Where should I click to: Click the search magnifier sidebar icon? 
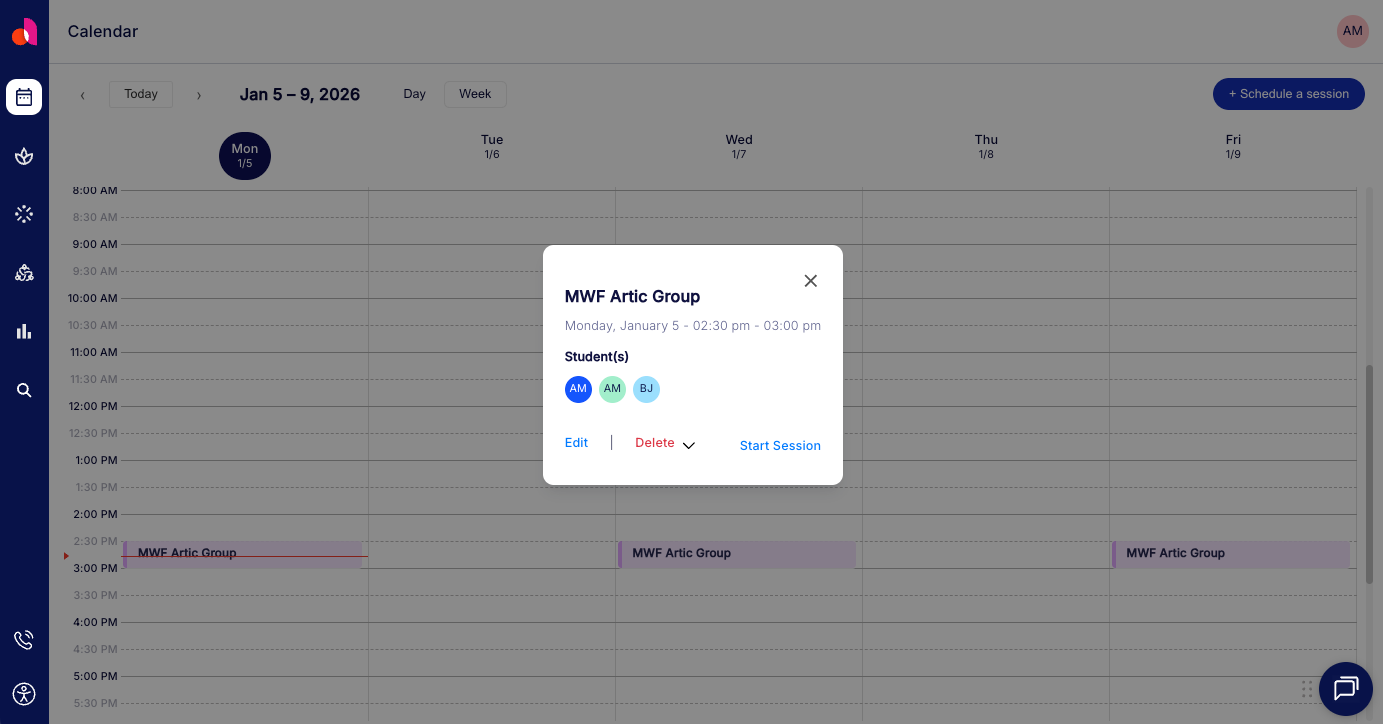pyautogui.click(x=24, y=390)
